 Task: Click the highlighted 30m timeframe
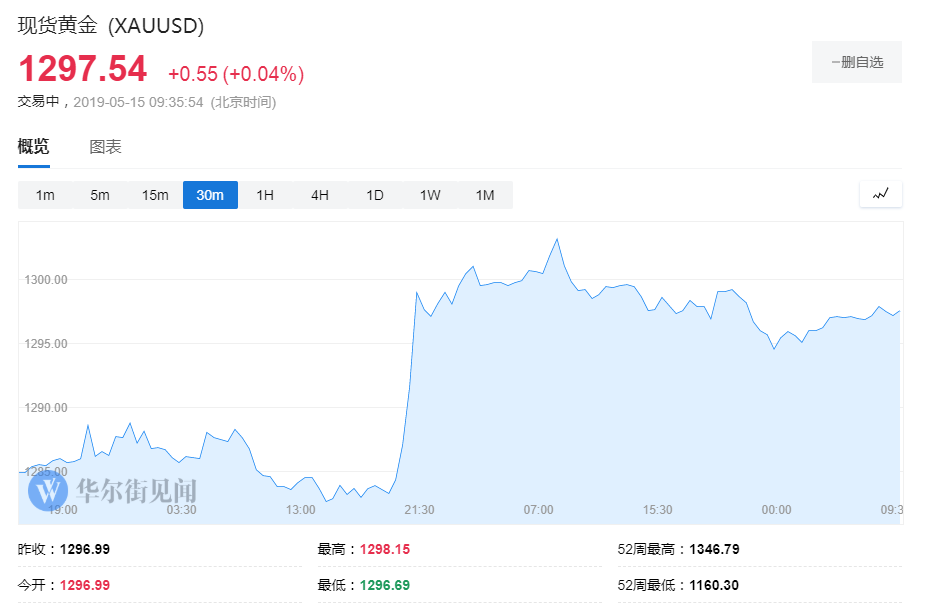coord(210,195)
